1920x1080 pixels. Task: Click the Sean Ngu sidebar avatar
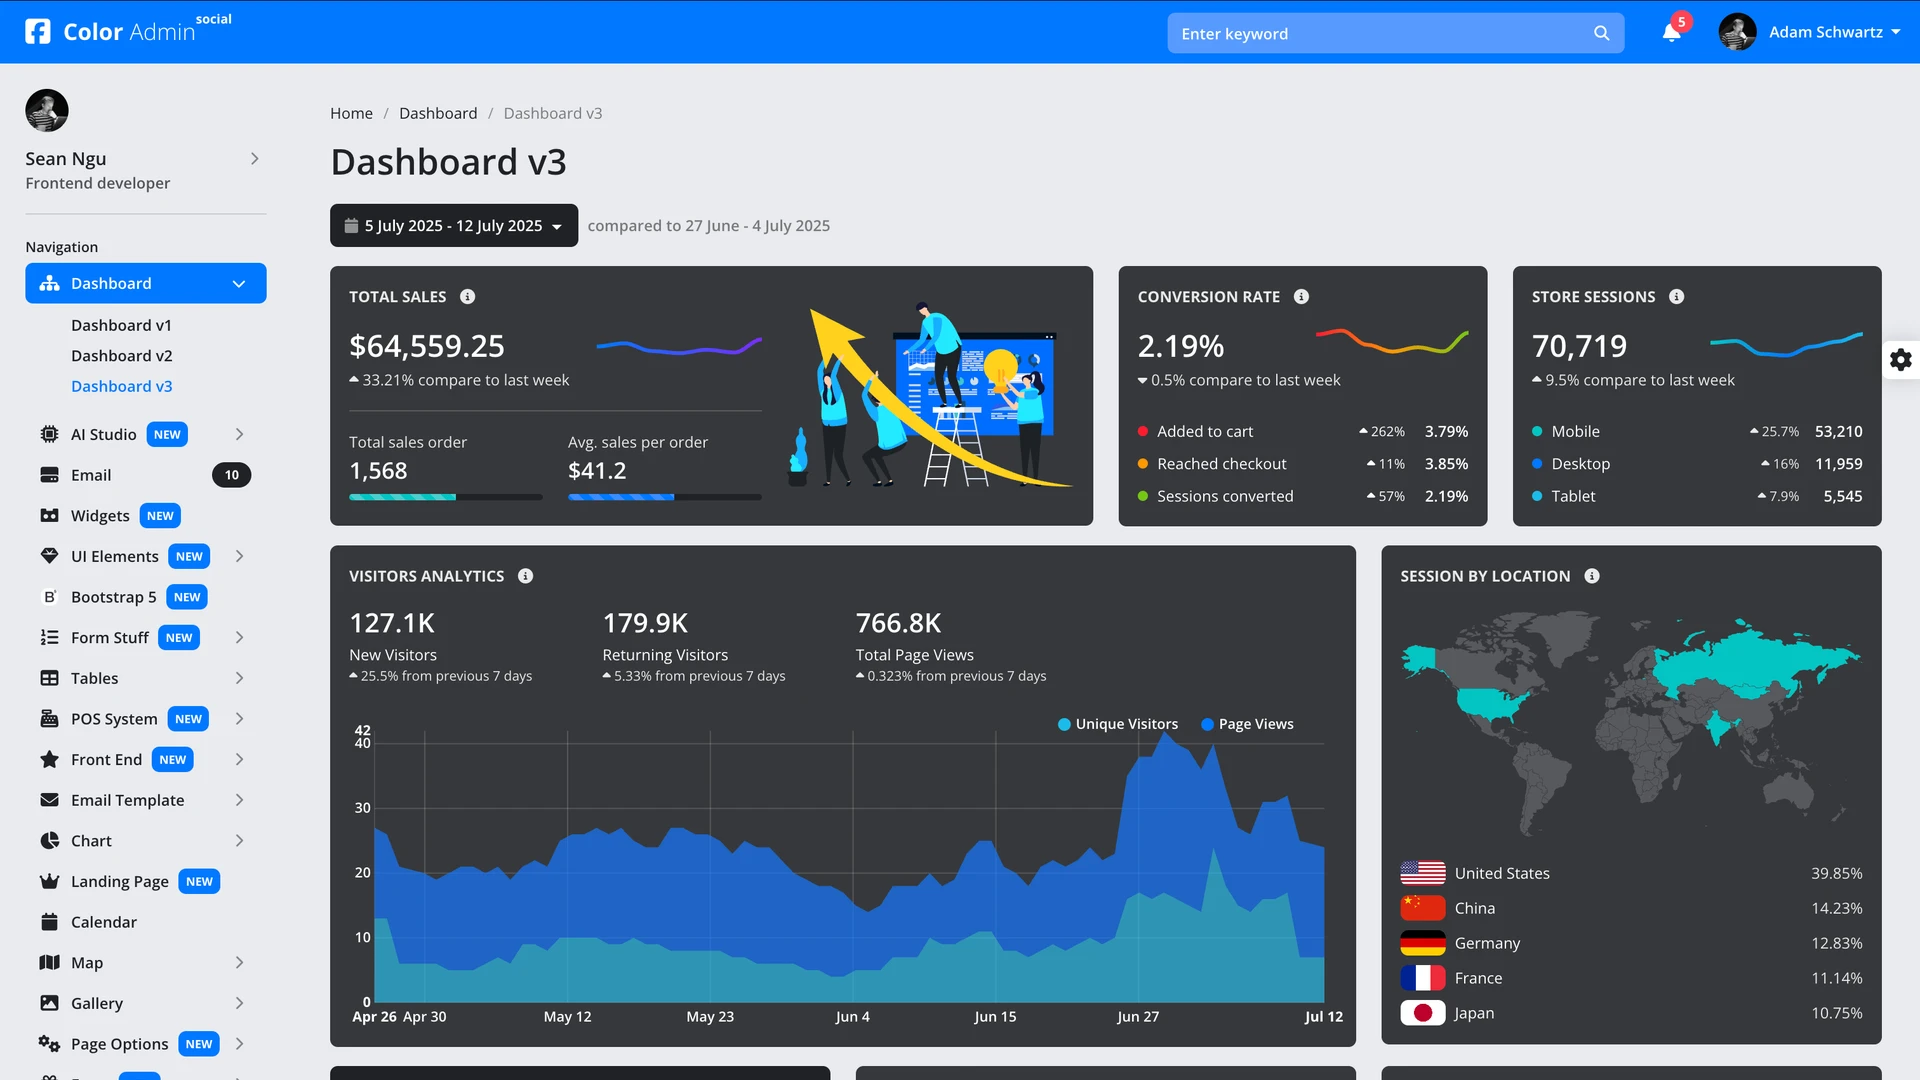tap(47, 110)
